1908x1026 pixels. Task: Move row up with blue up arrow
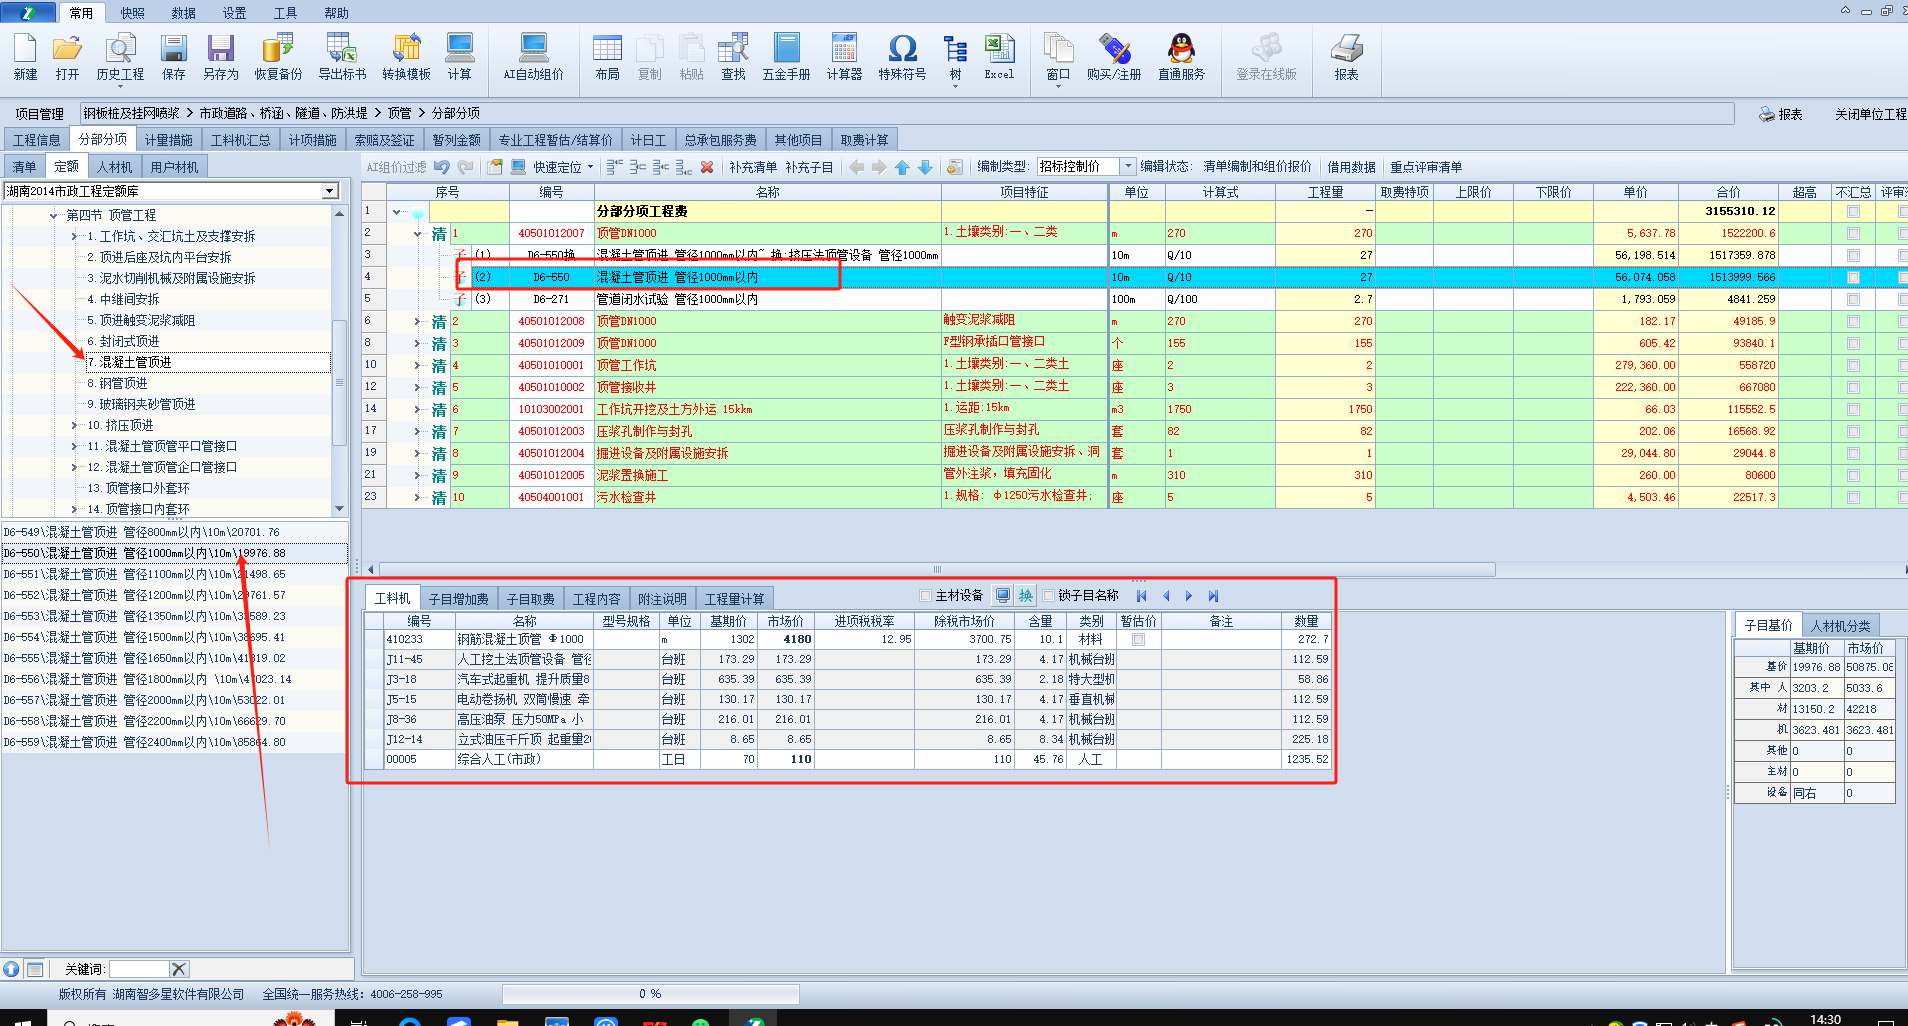(902, 167)
